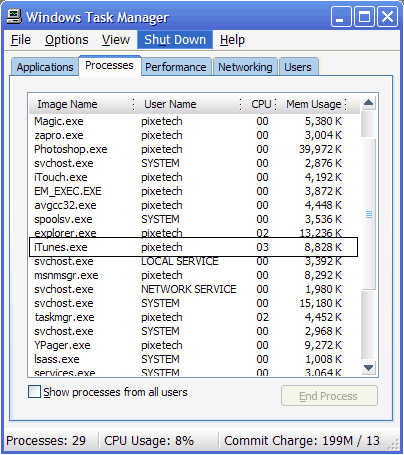Minimize the Task Manager window
Viewport: 404px width, 455px height.
(341, 16)
